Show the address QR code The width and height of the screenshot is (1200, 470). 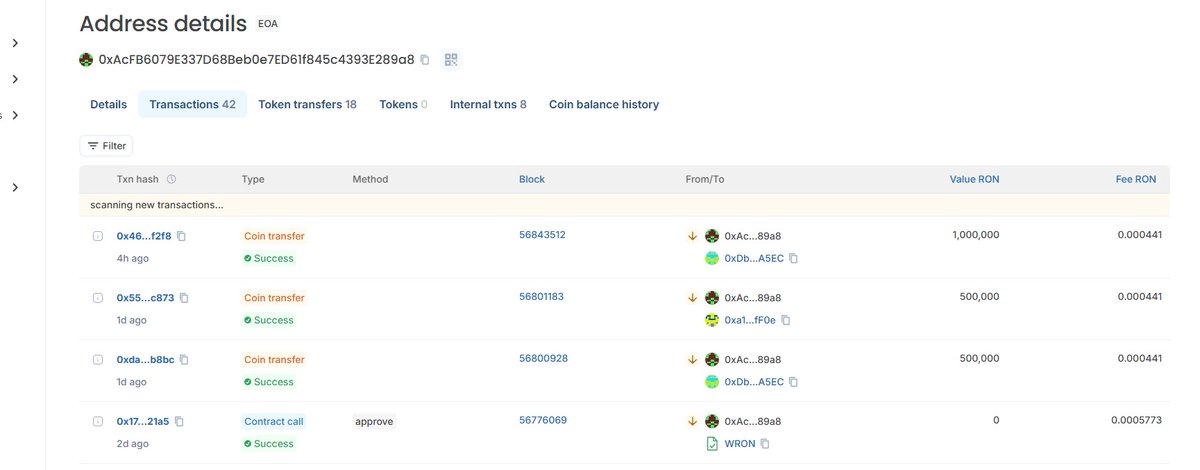coord(451,60)
